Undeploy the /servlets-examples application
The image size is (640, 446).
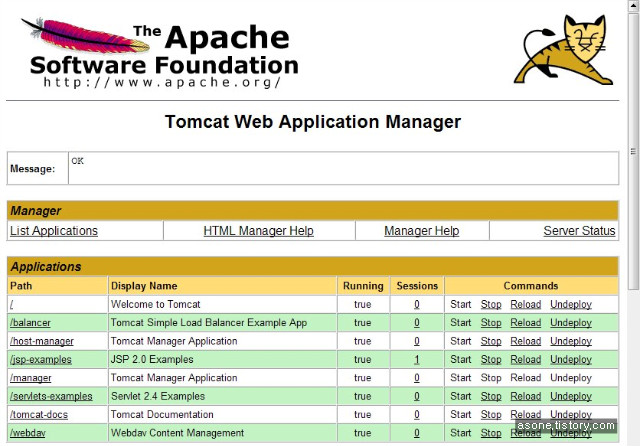571,396
